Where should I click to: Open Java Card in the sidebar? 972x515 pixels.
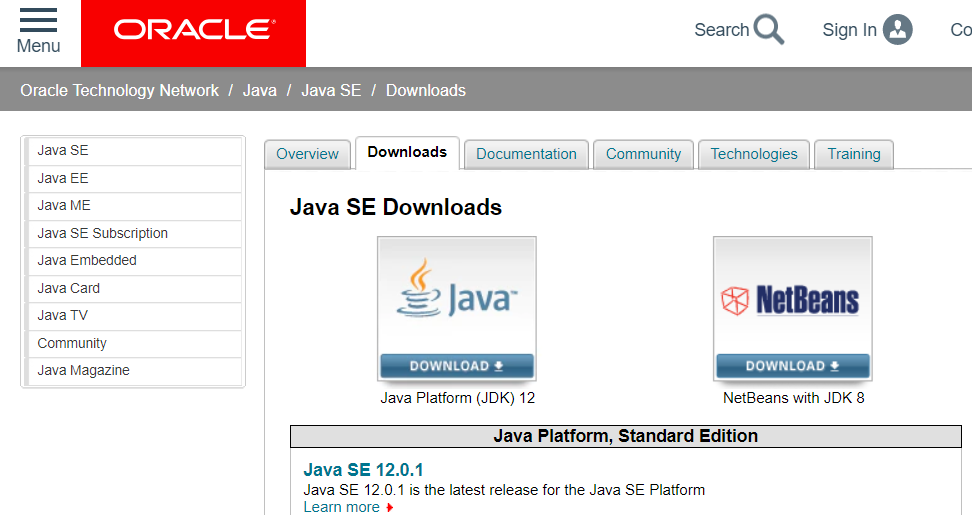[133, 288]
